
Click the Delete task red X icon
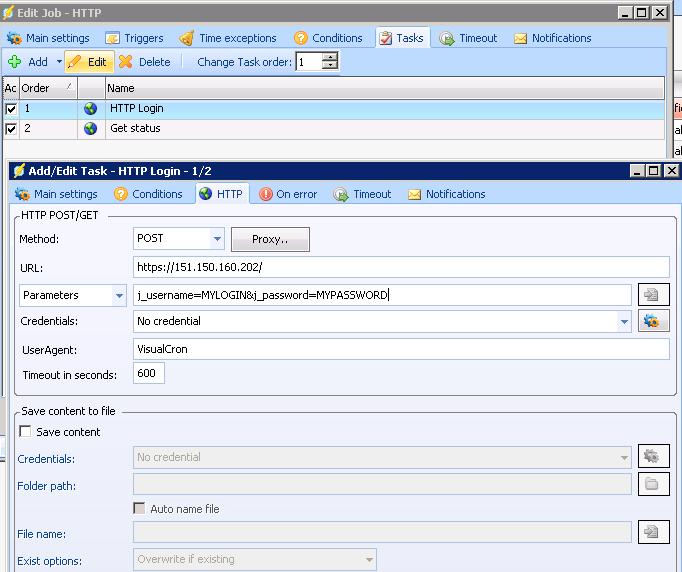(x=126, y=62)
